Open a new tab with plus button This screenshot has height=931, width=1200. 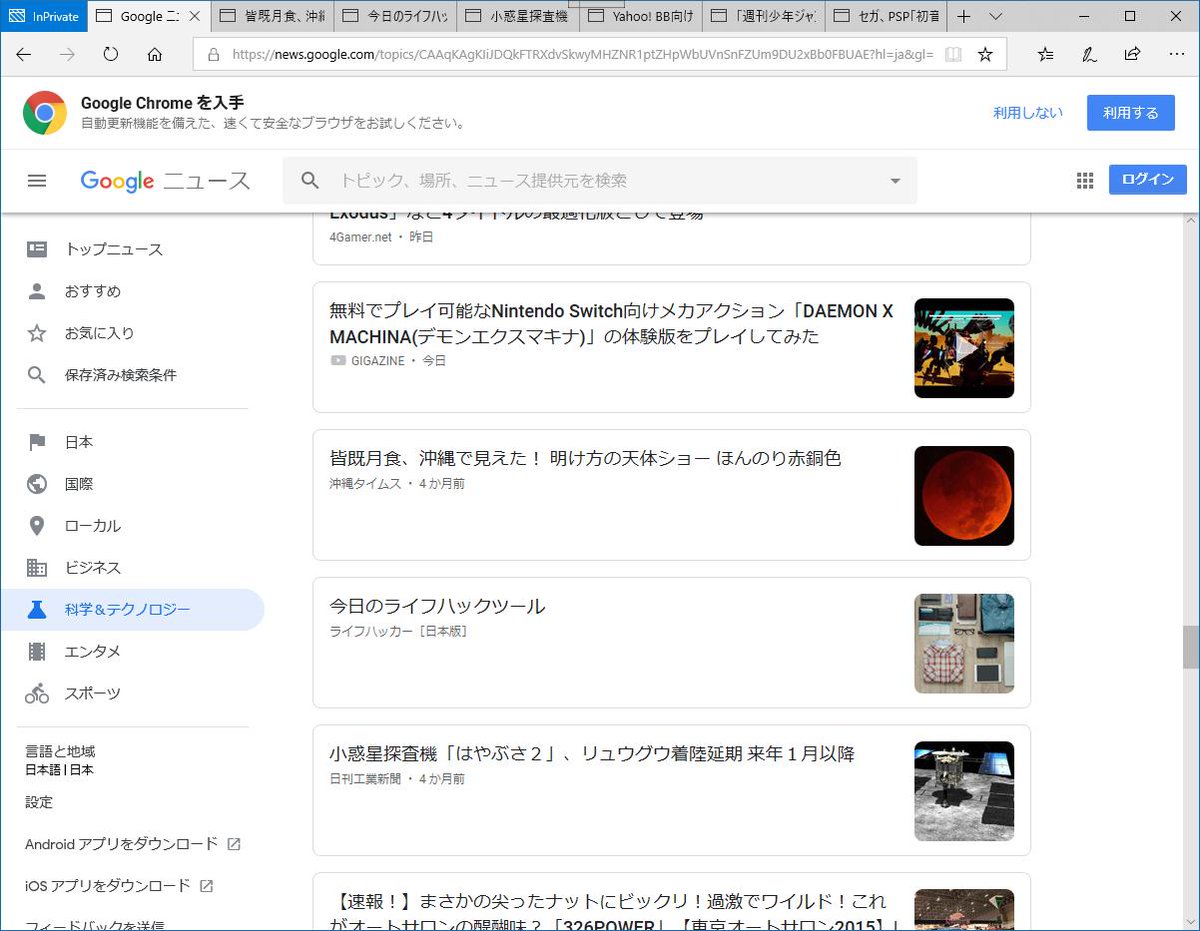pos(964,17)
